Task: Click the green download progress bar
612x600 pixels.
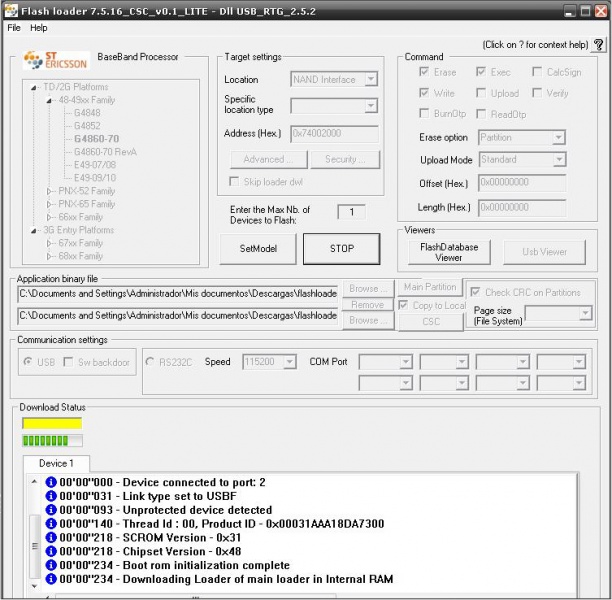Action: click(x=52, y=441)
